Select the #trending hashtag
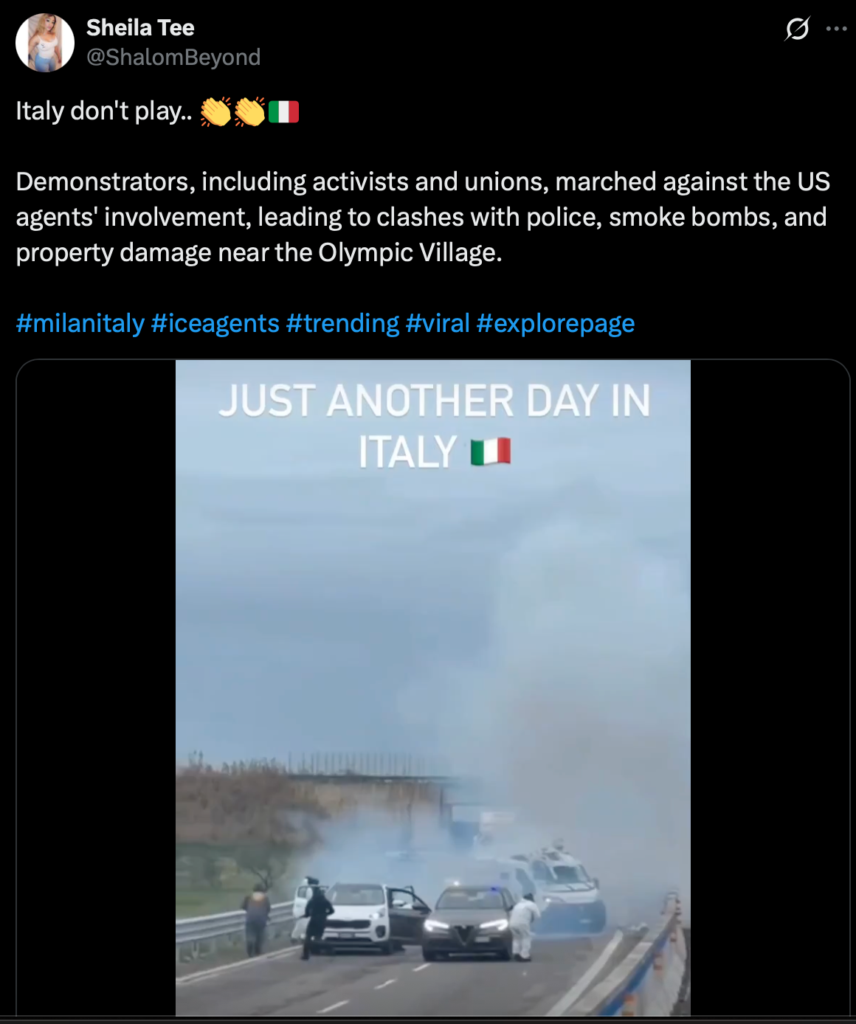Screen dimensions: 856x1024 click(x=343, y=323)
